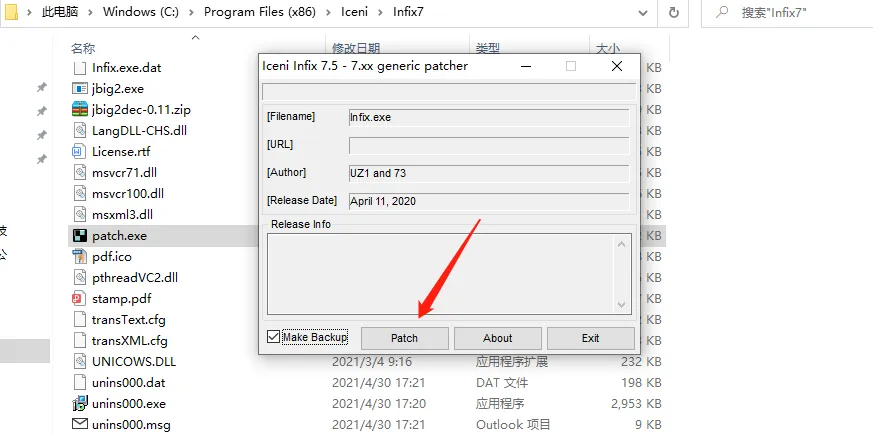Click Release Info scrollbar down arrow
873x438 pixels.
[622, 304]
